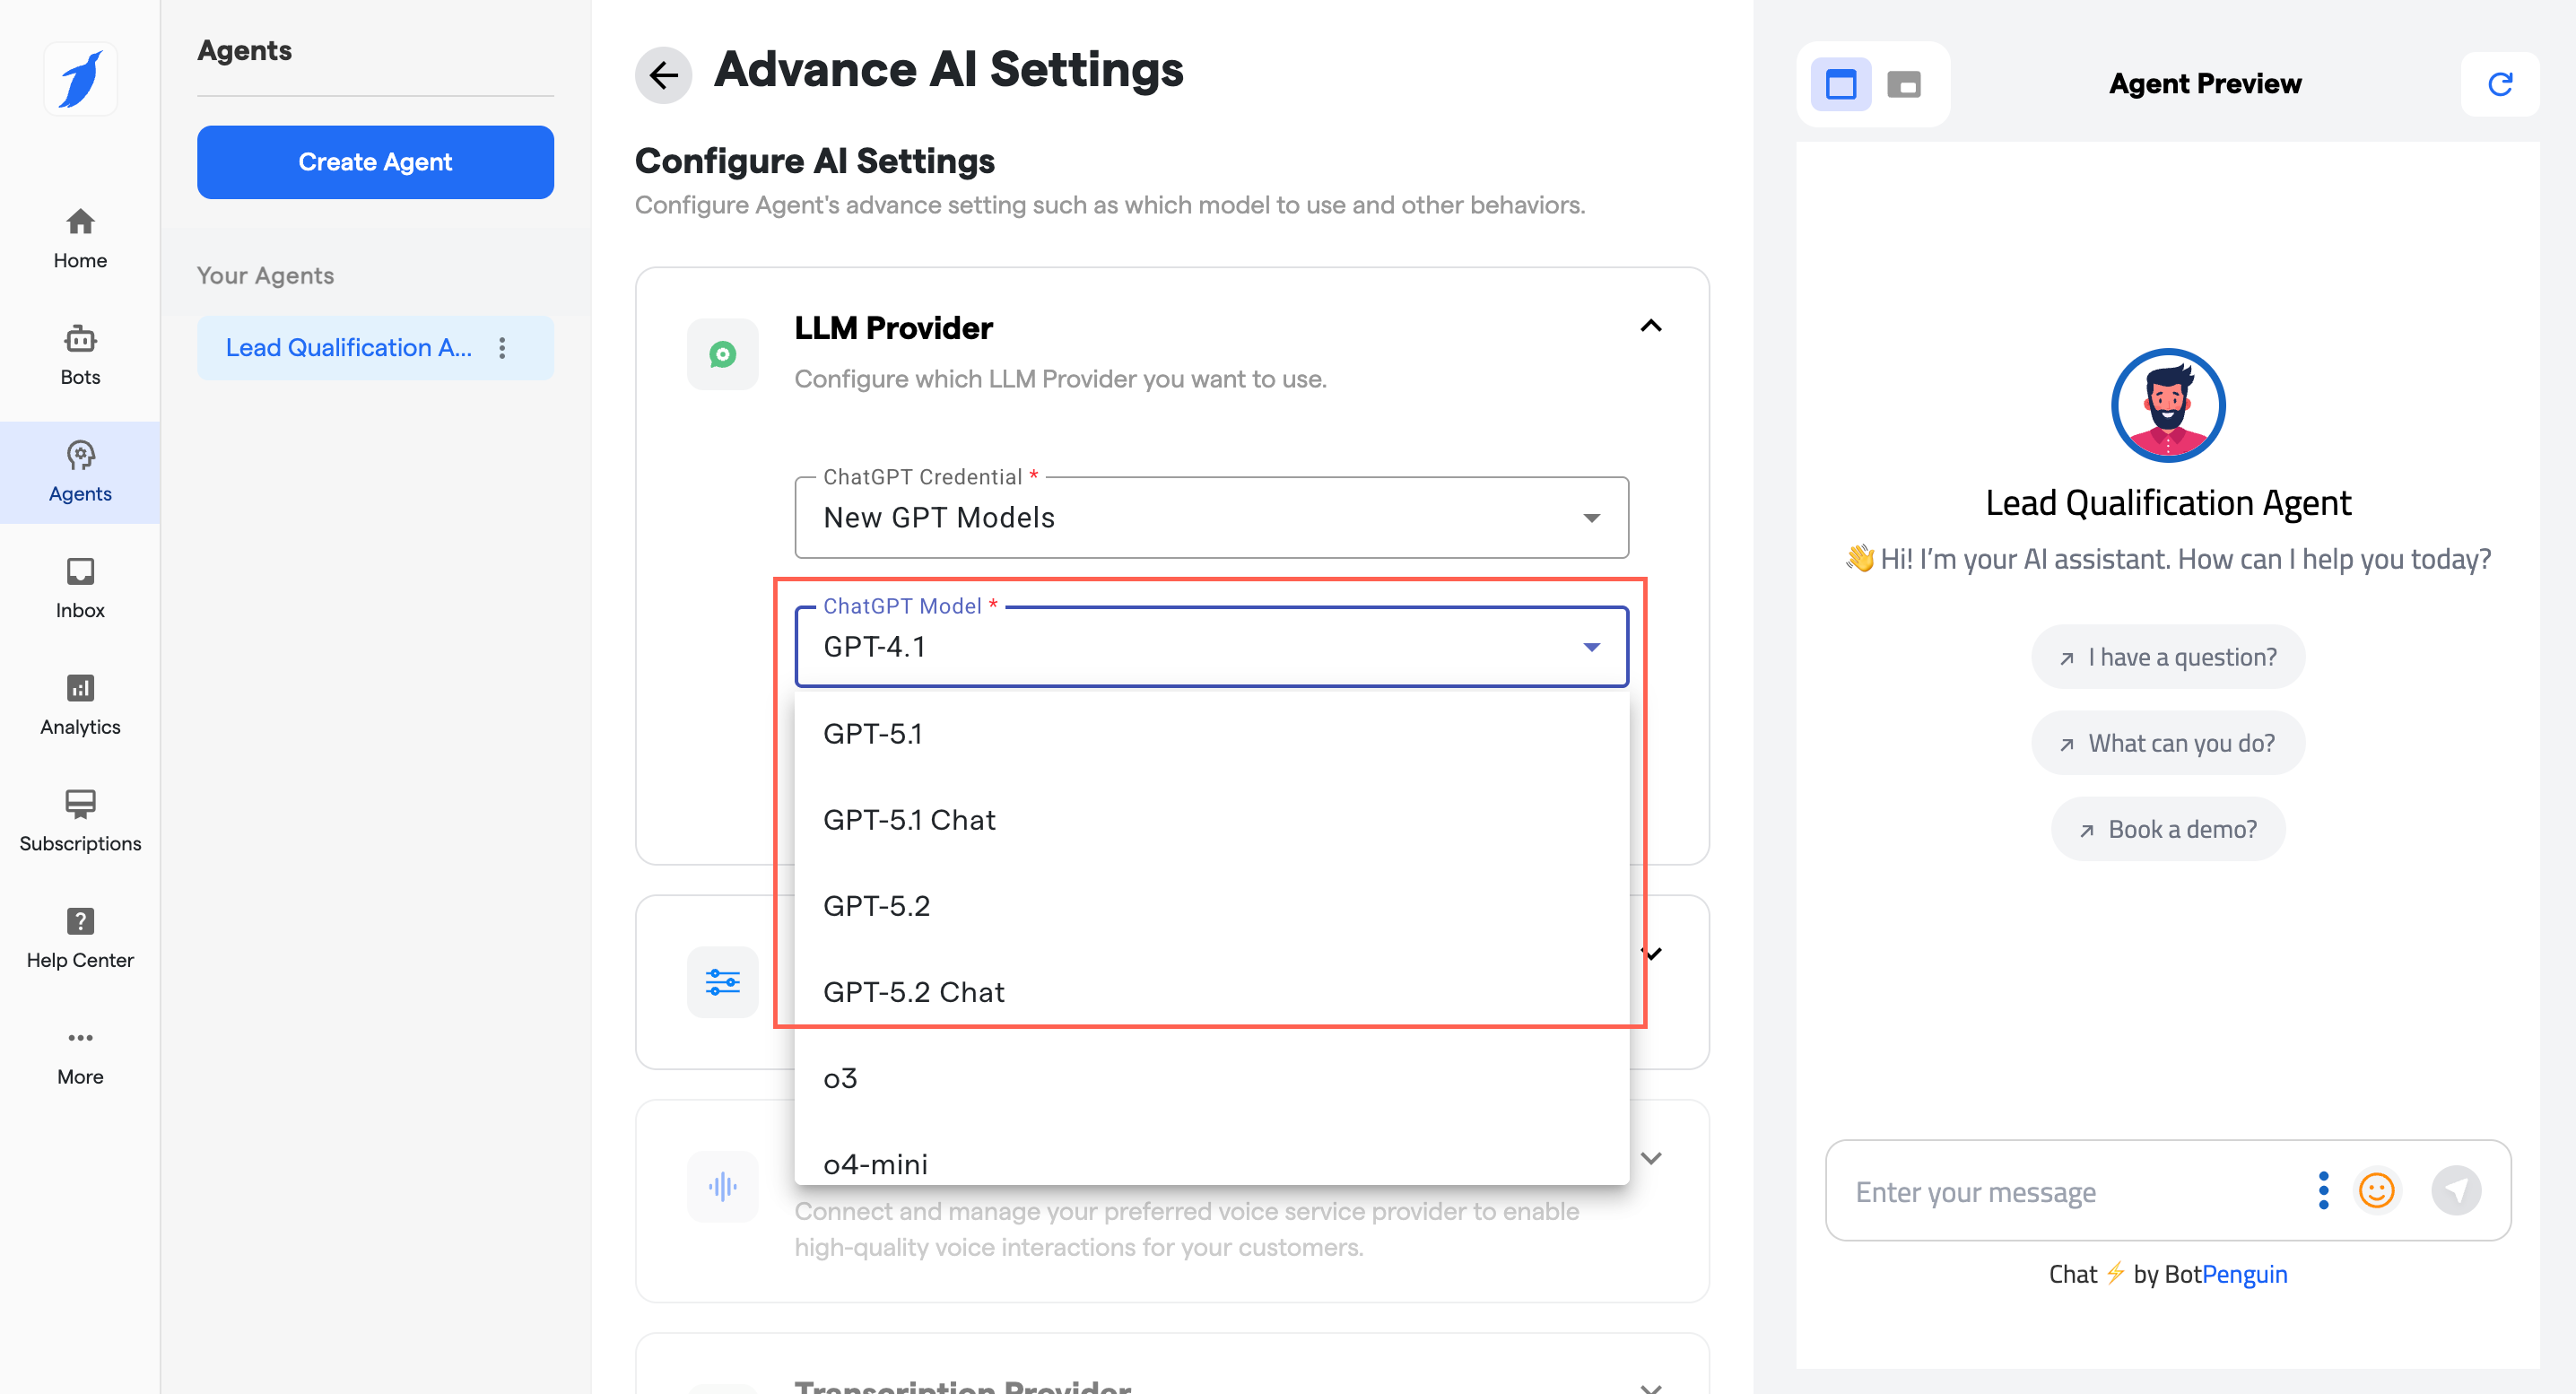Collapse the LLM Provider section chevron
2576x1394 pixels.
tap(1651, 326)
